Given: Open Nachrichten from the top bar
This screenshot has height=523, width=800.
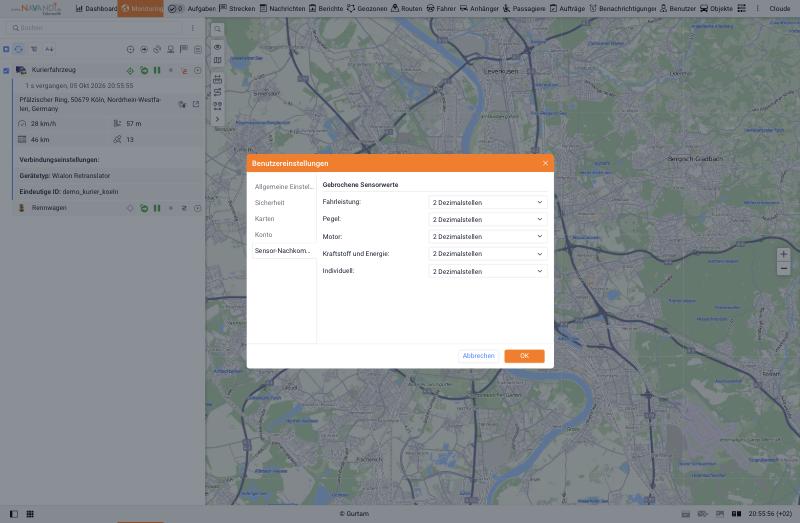Looking at the screenshot, I should tap(282, 9).
